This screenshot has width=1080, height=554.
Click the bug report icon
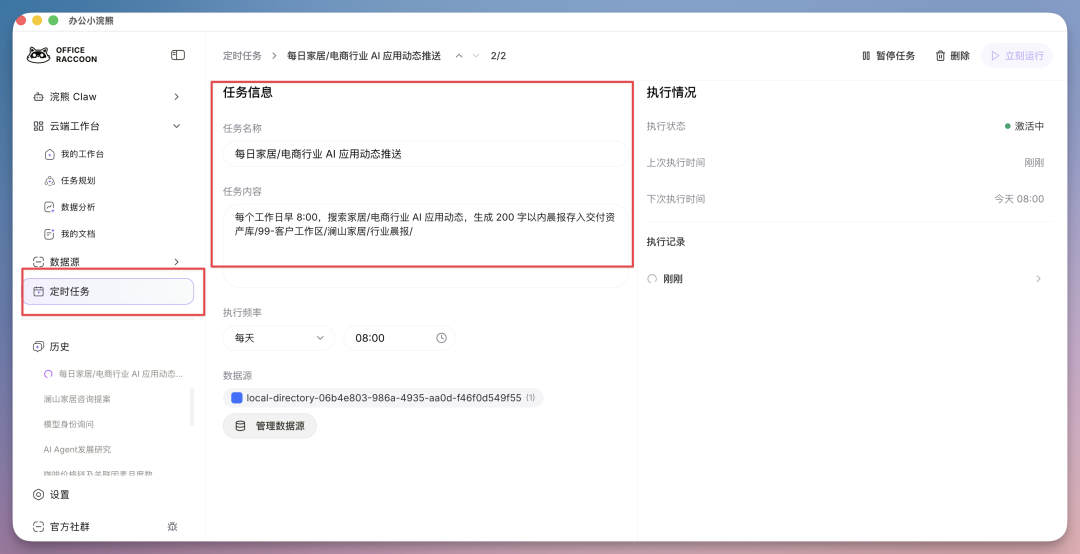(x=172, y=526)
